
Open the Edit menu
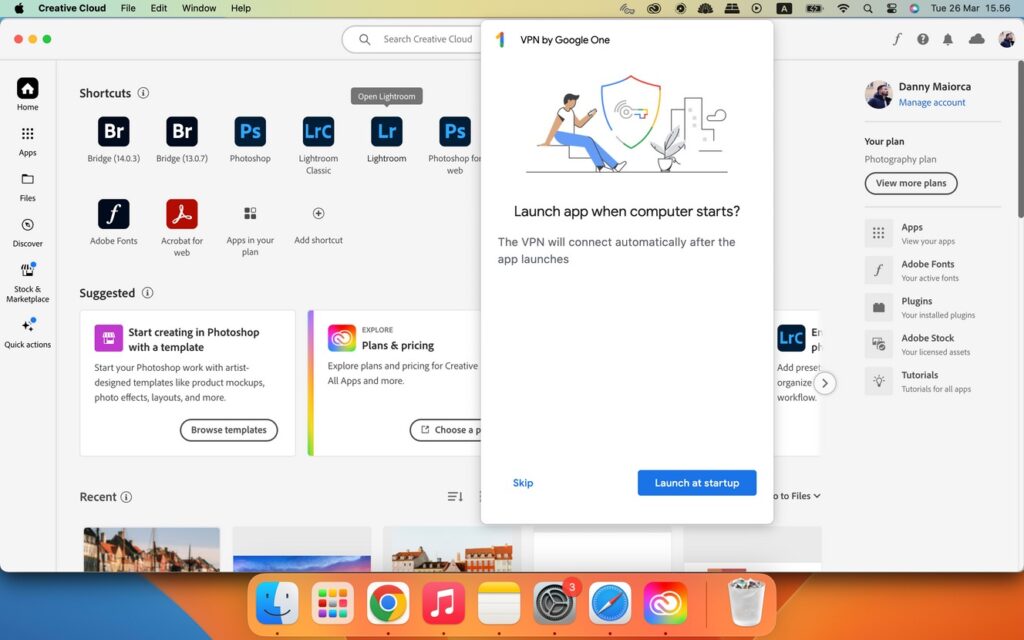(159, 8)
